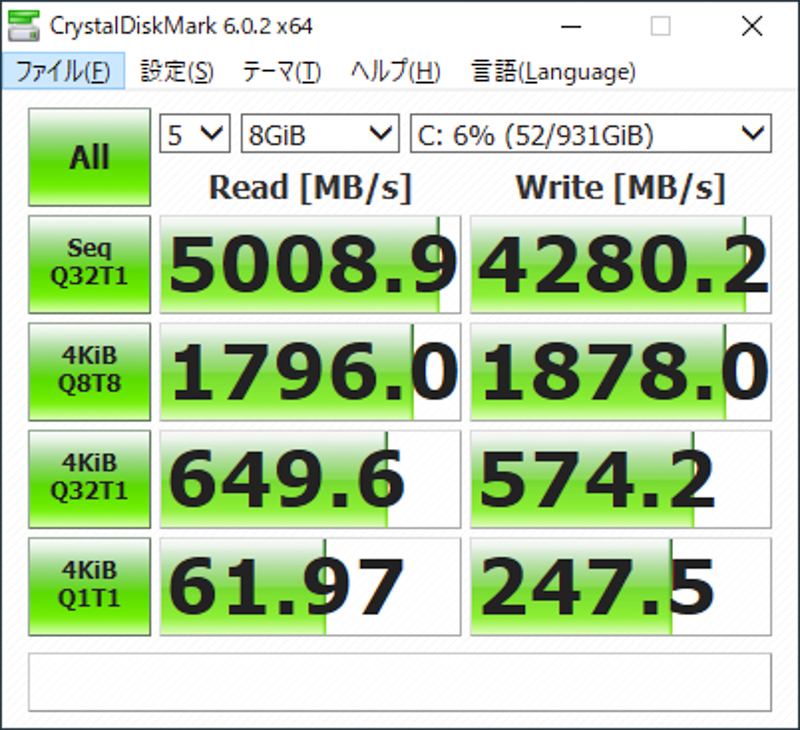Click the 4KiB Q8T8 Read result box
Screen dimensions: 800x730
308,371
